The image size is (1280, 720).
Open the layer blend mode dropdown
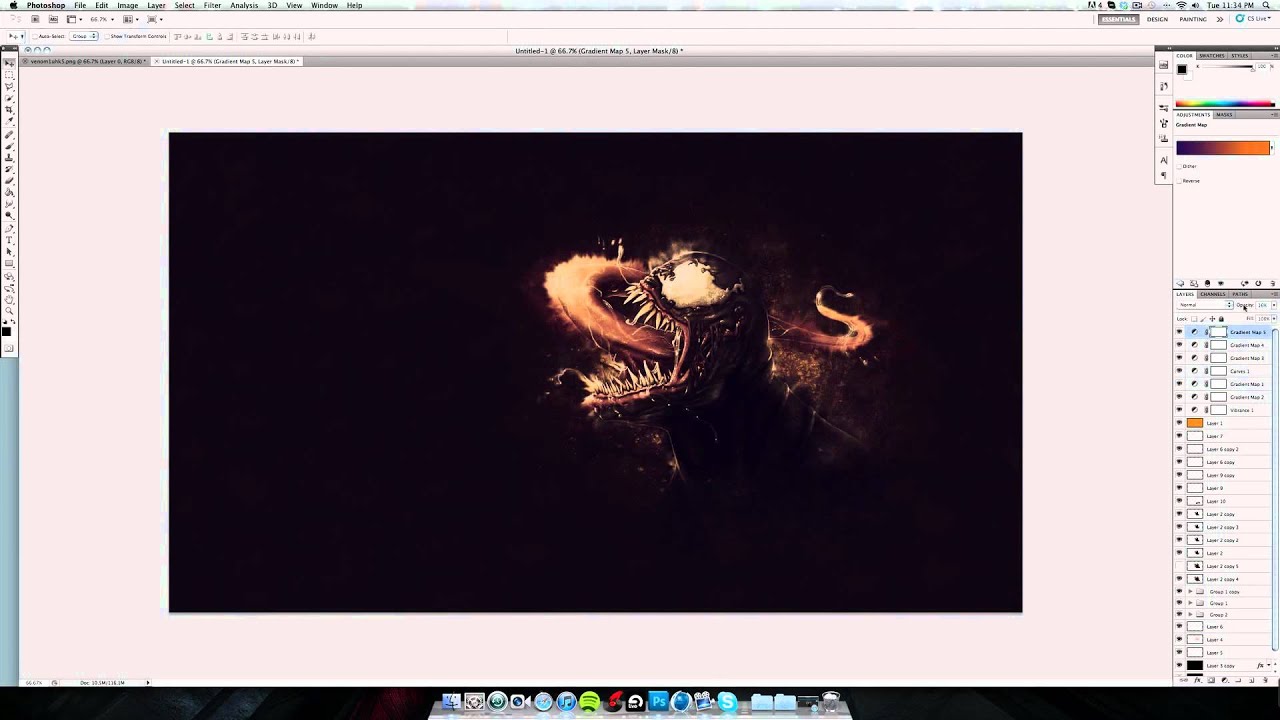pyautogui.click(x=1204, y=305)
